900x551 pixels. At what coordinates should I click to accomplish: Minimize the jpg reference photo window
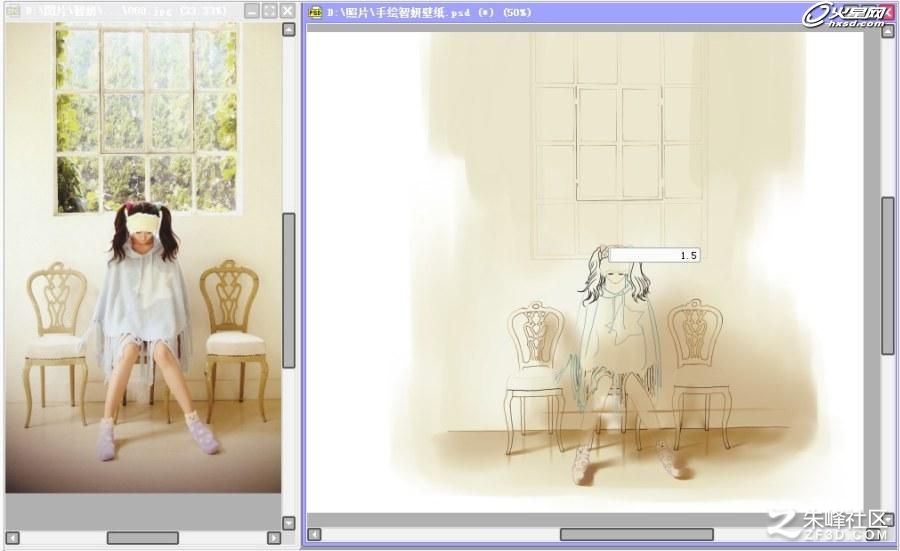[x=252, y=11]
